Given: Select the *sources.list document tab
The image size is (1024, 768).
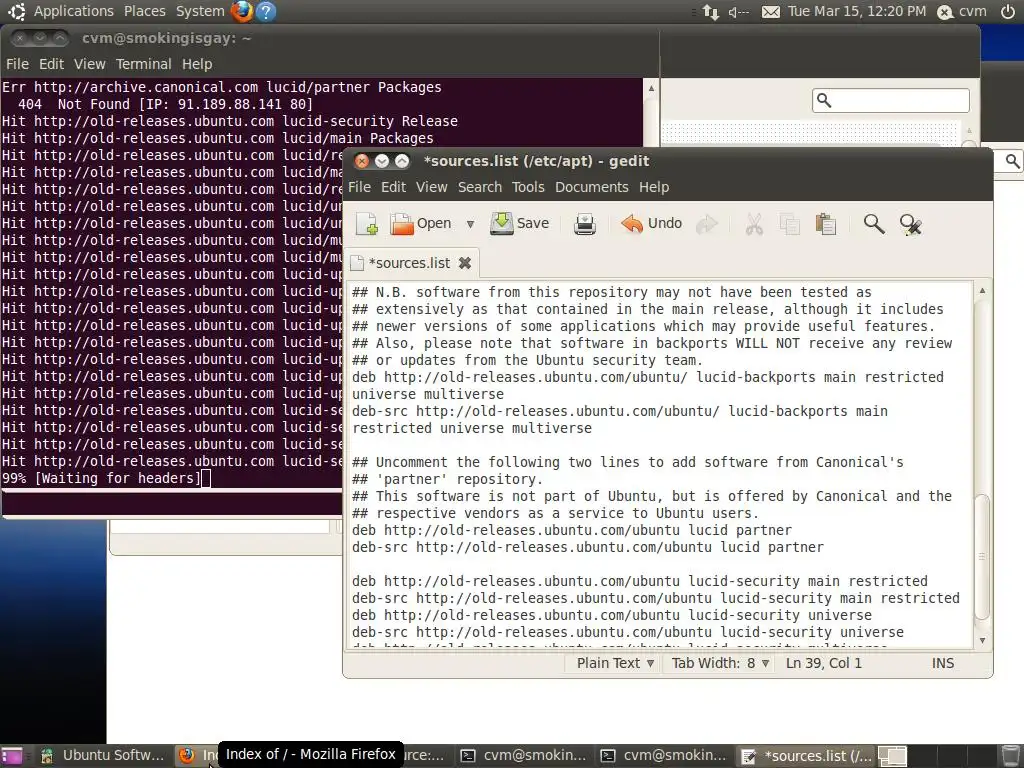Looking at the screenshot, I should (x=409, y=263).
